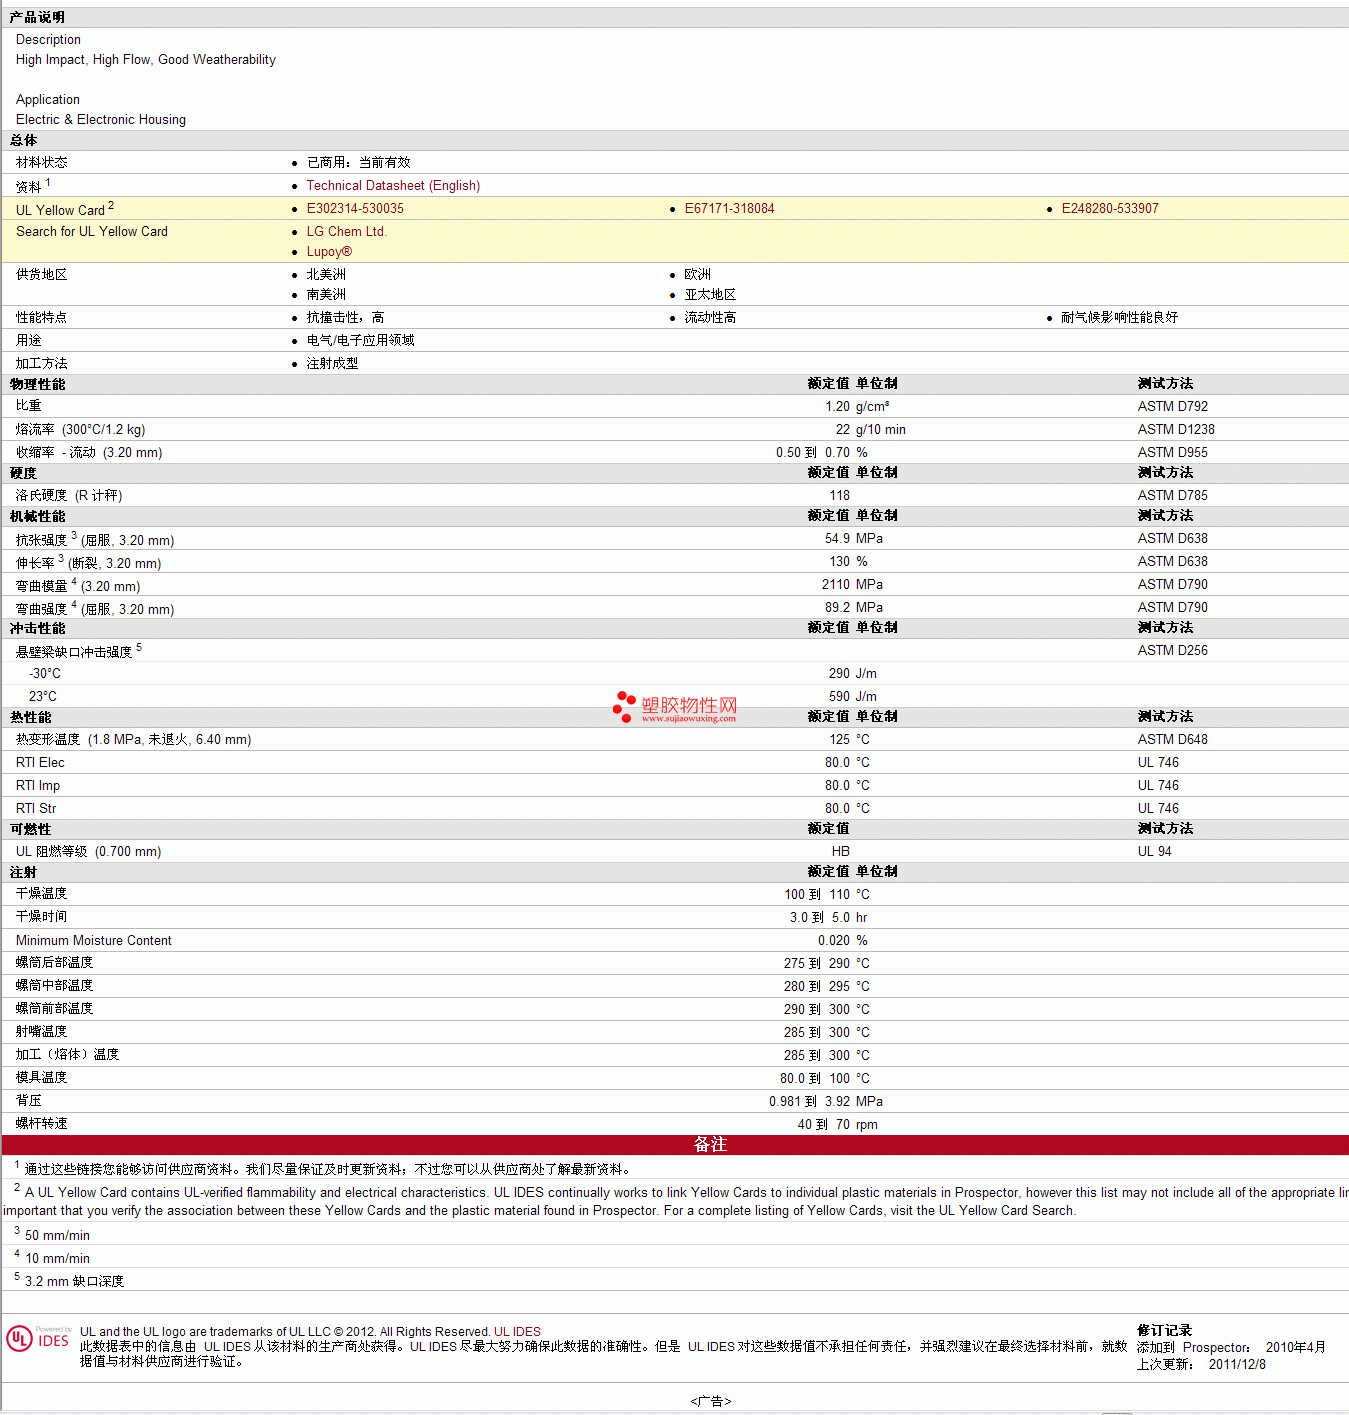Click the 'RTI Str' row label

click(x=36, y=809)
